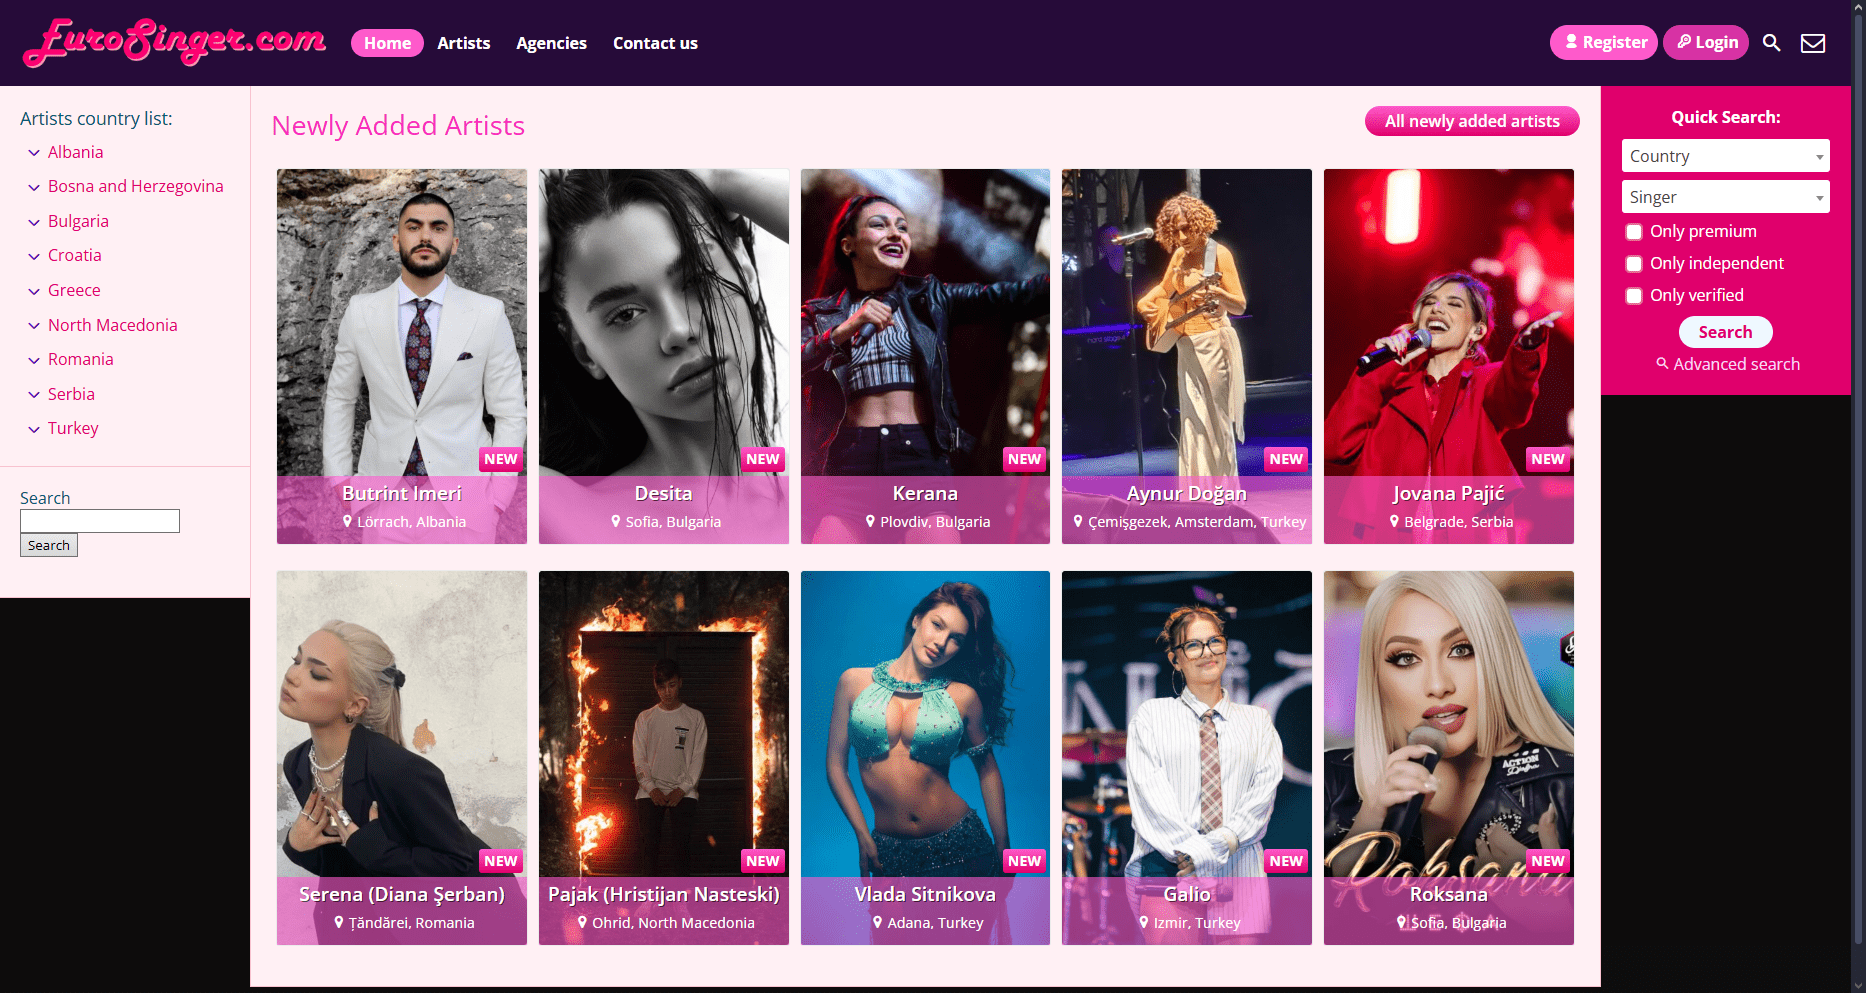Image resolution: width=1866 pixels, height=993 pixels.
Task: Expand the Bulgaria country list entry
Action: coord(78,221)
